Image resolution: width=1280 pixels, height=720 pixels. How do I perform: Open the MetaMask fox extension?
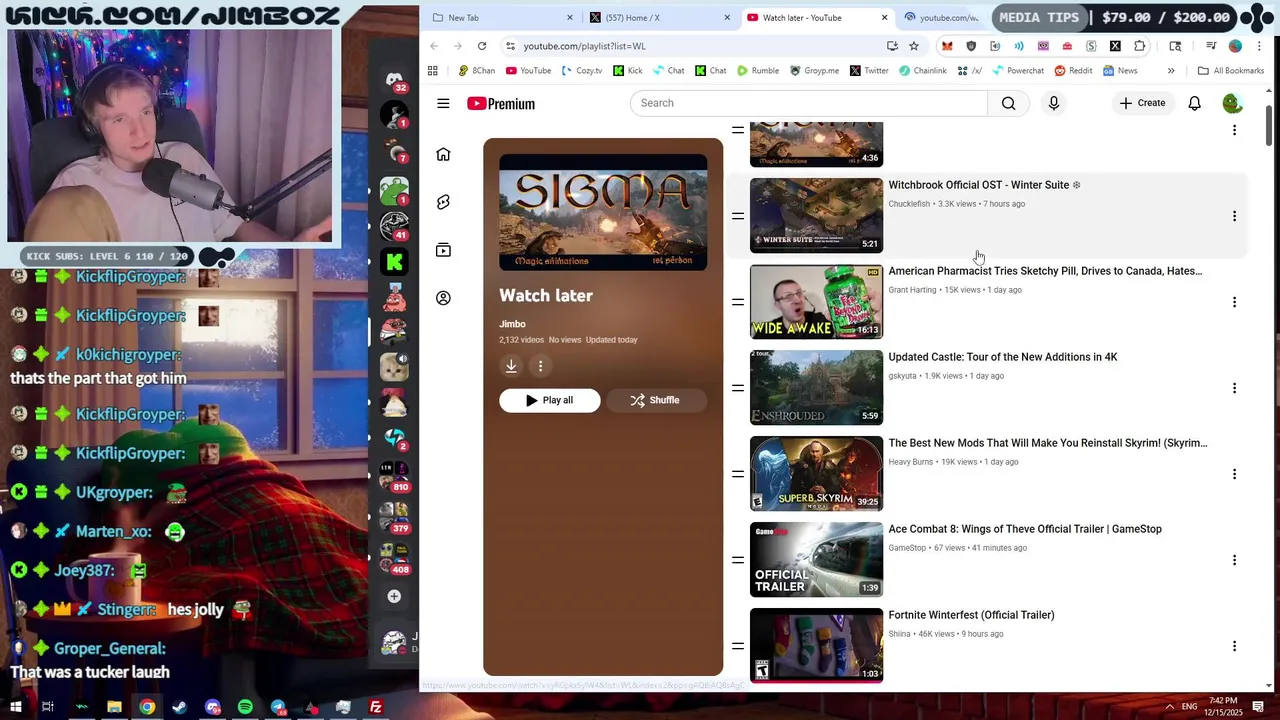[x=947, y=46]
